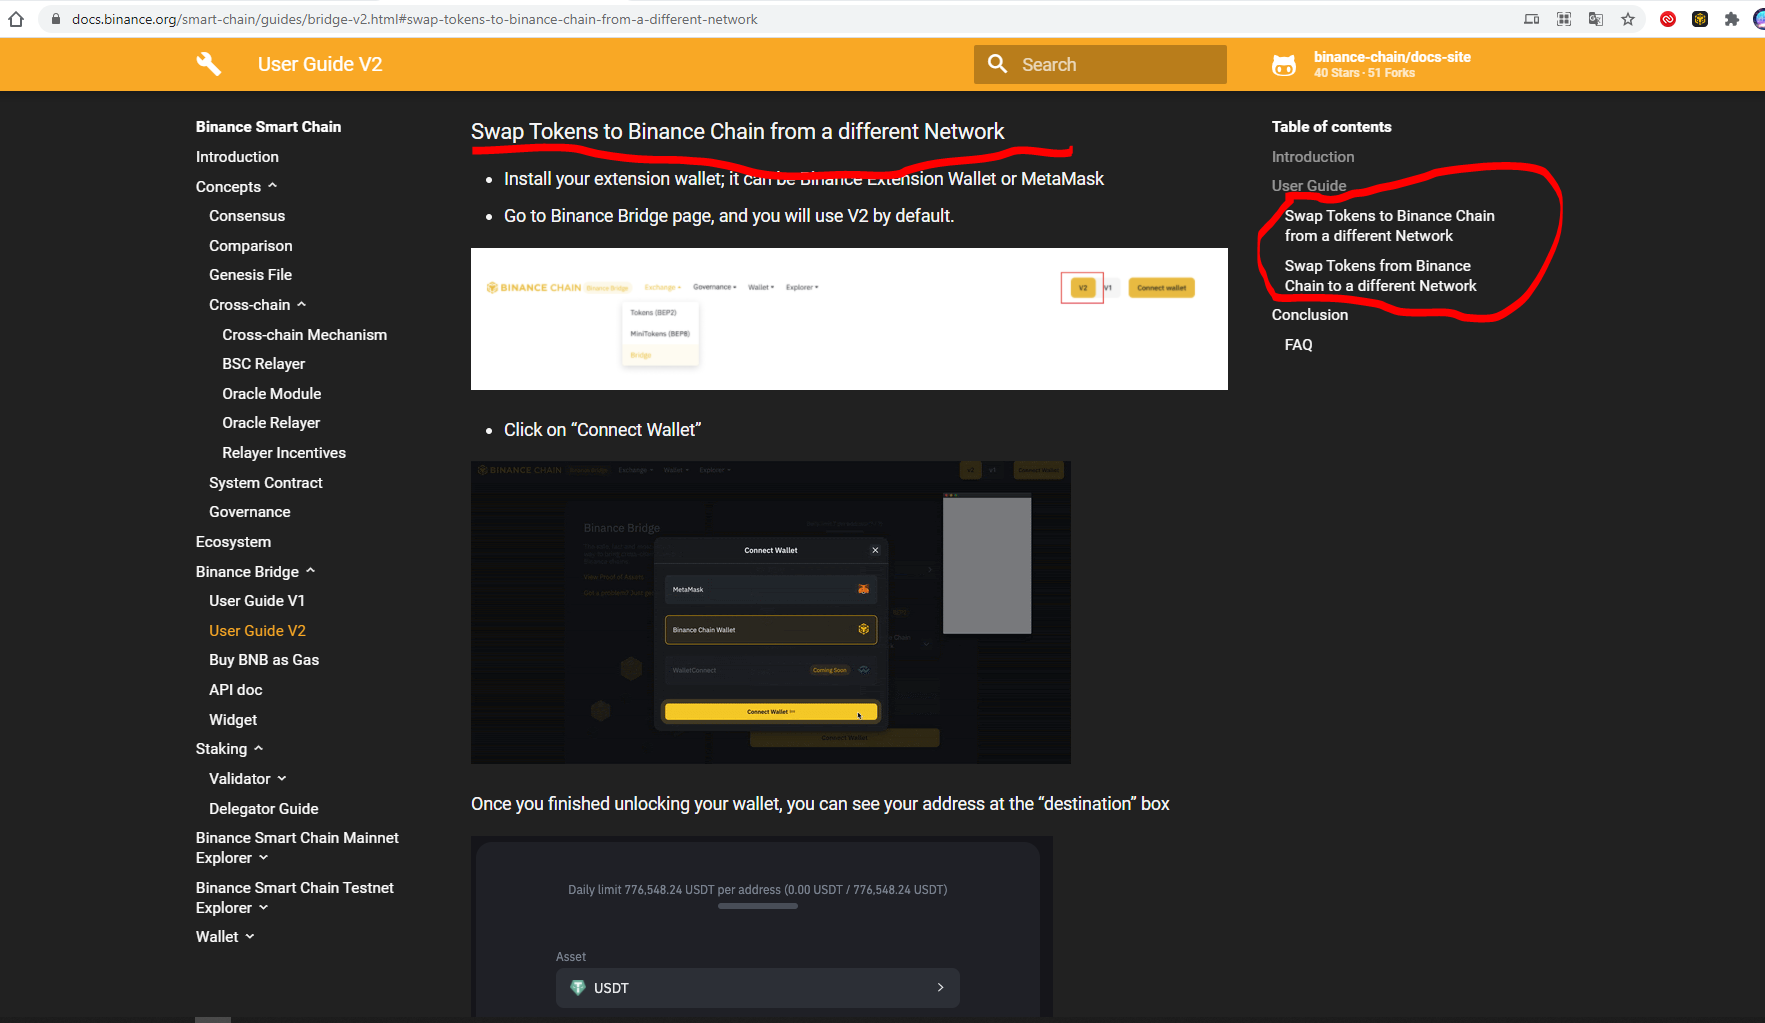Jump to FAQ in table of contents

point(1299,345)
